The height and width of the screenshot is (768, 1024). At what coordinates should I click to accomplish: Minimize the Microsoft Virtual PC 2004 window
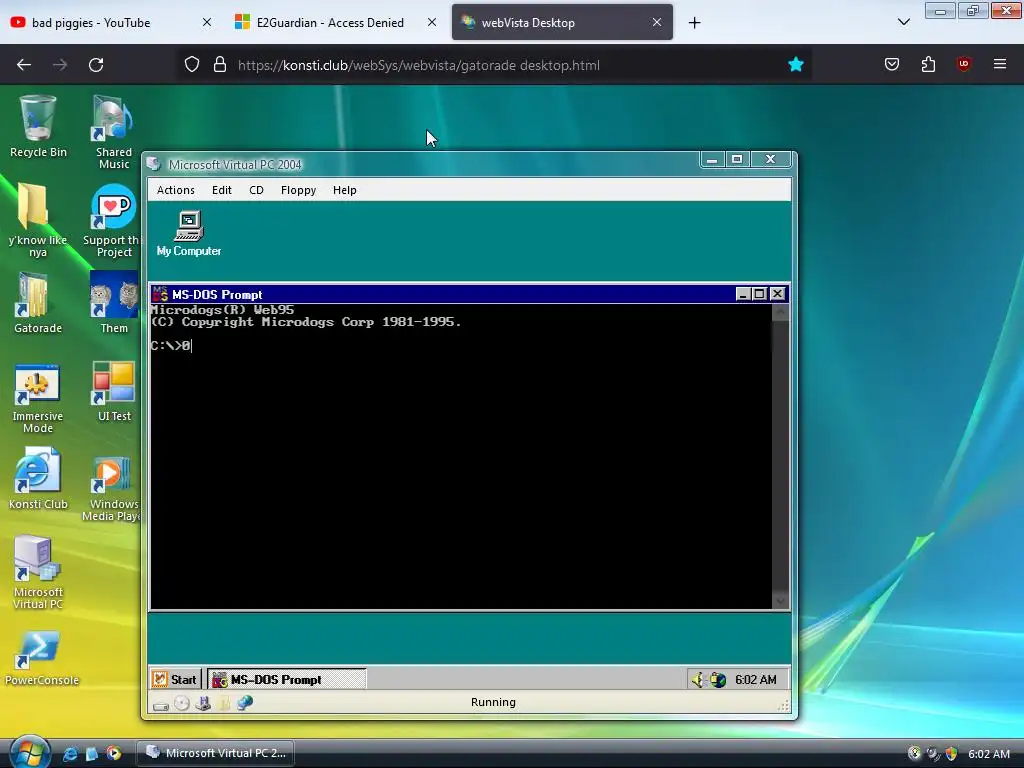click(x=712, y=159)
